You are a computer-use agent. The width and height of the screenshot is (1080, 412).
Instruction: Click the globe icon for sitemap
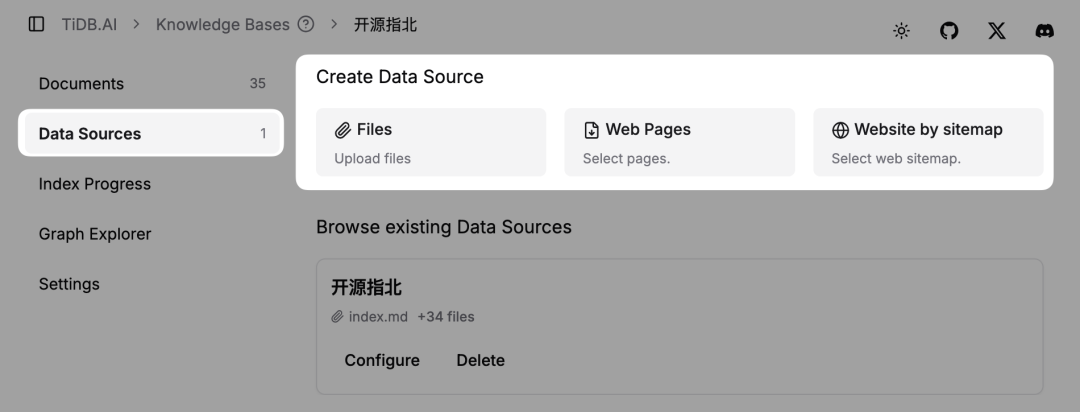click(840, 130)
